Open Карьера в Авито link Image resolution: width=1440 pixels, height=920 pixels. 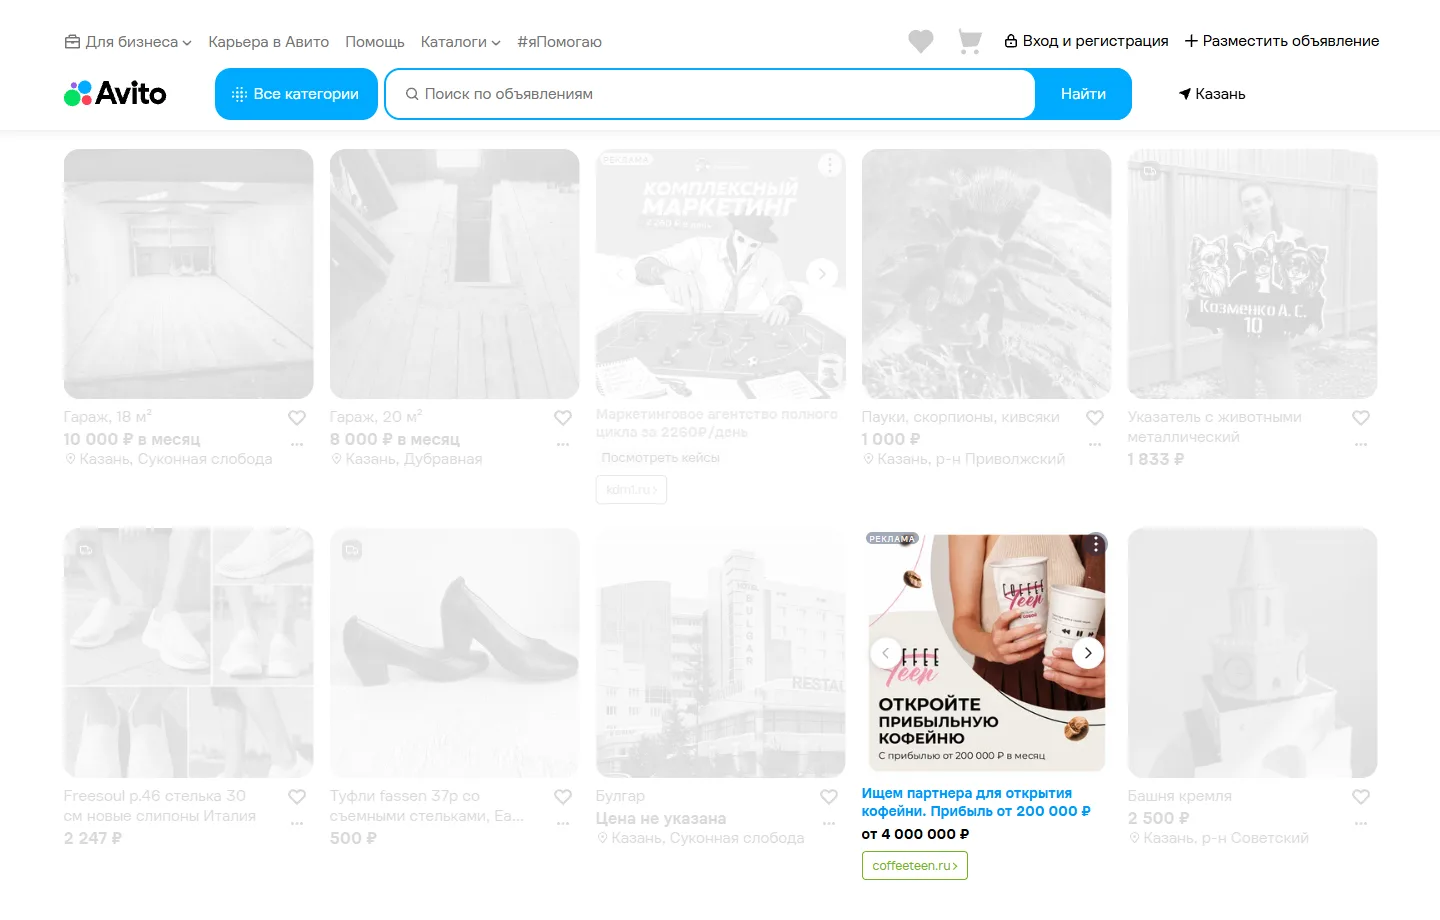click(x=268, y=42)
